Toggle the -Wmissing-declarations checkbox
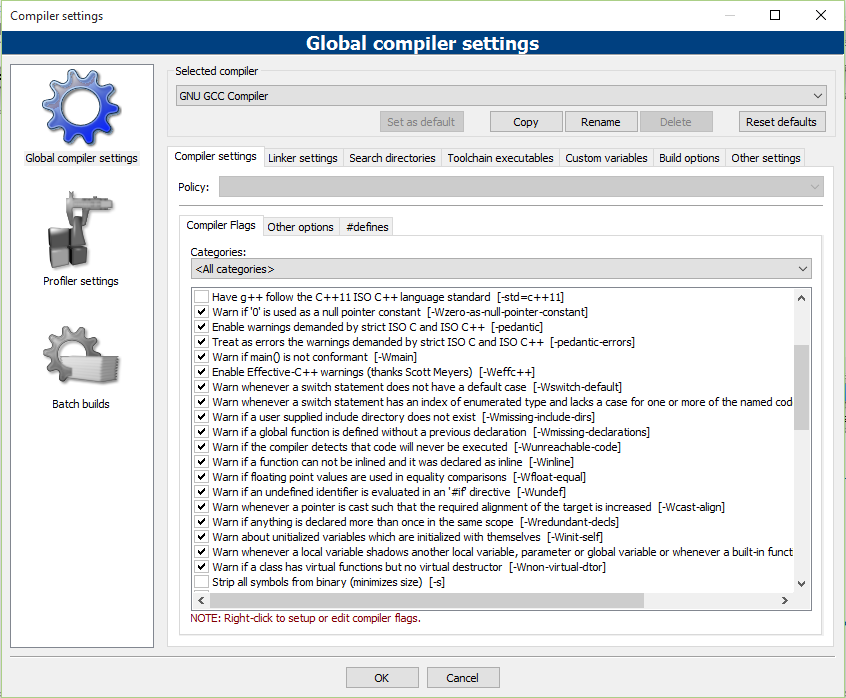846x698 pixels. click(201, 432)
